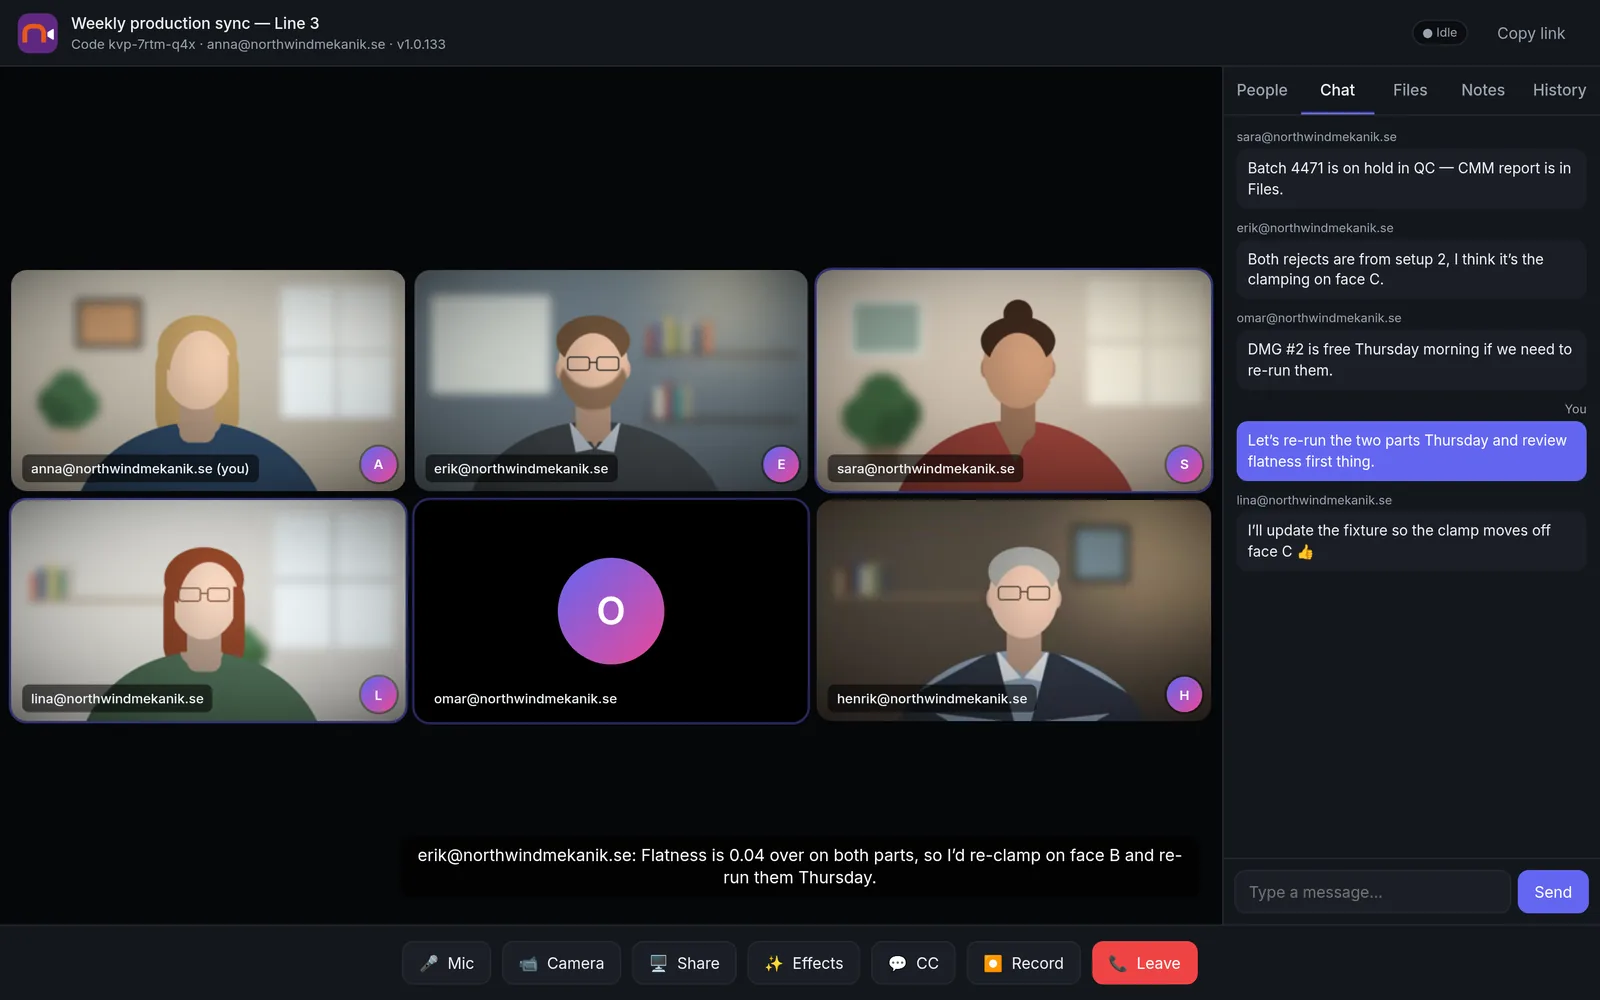Toggle the microphone with the Mic button
This screenshot has height=1000, width=1600.
coord(446,963)
